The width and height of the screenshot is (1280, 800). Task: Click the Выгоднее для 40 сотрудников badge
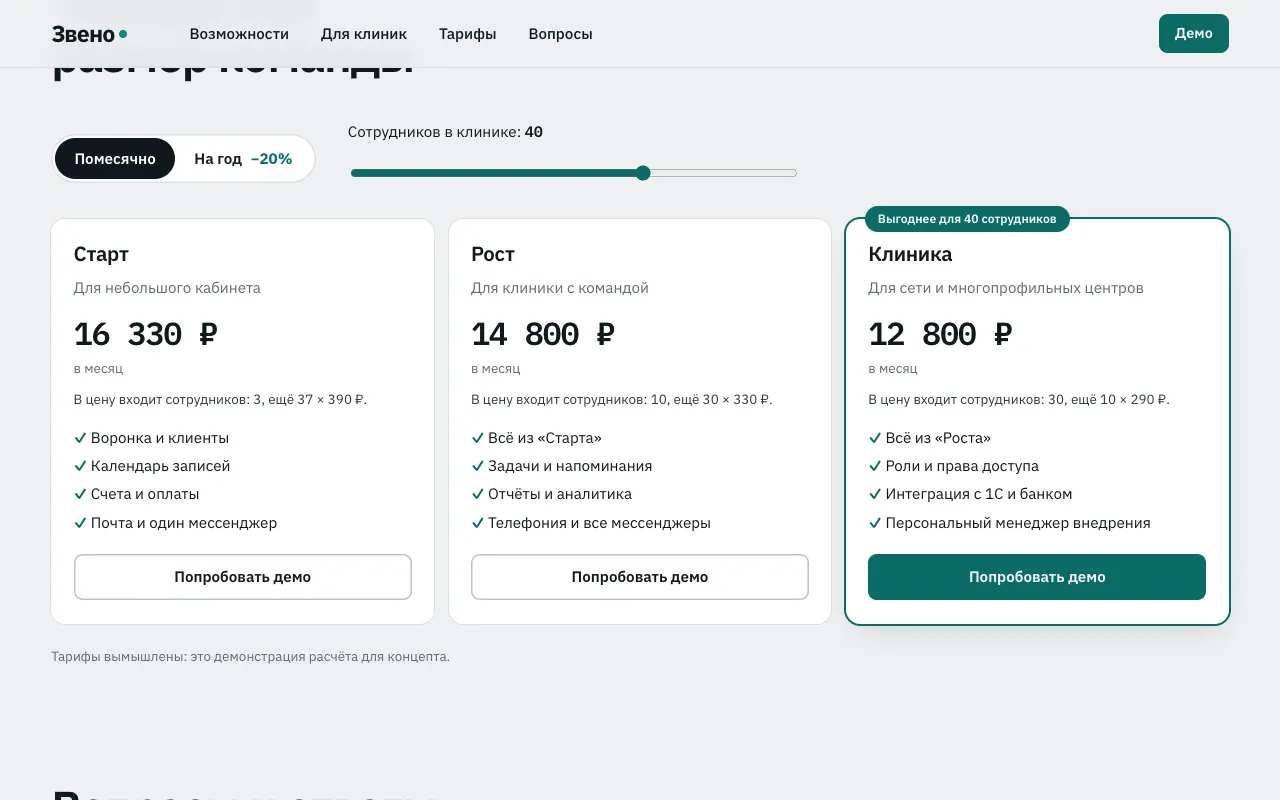pyautogui.click(x=967, y=219)
